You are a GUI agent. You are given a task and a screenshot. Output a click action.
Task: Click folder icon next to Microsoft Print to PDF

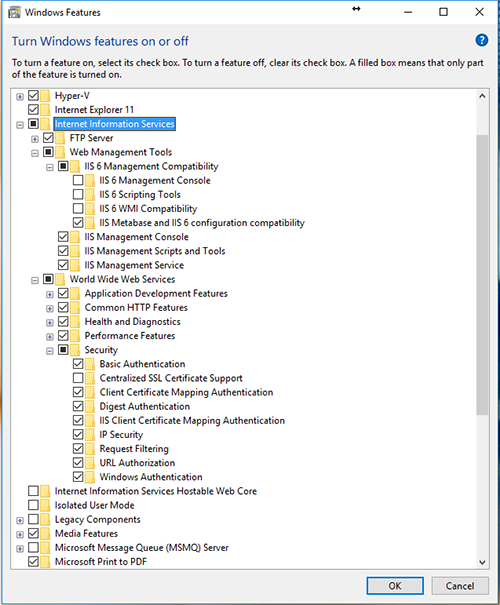tap(46, 562)
